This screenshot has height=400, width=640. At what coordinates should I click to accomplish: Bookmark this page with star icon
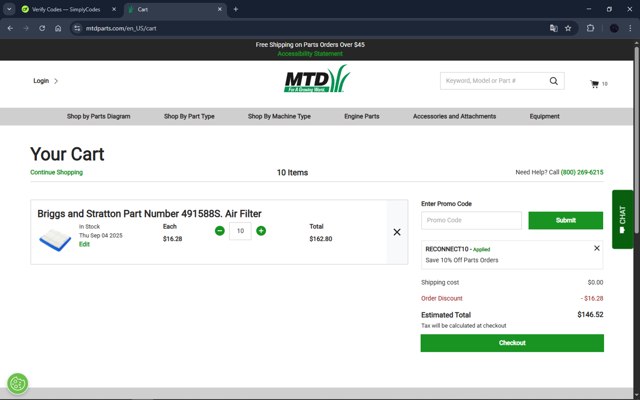pos(568,28)
